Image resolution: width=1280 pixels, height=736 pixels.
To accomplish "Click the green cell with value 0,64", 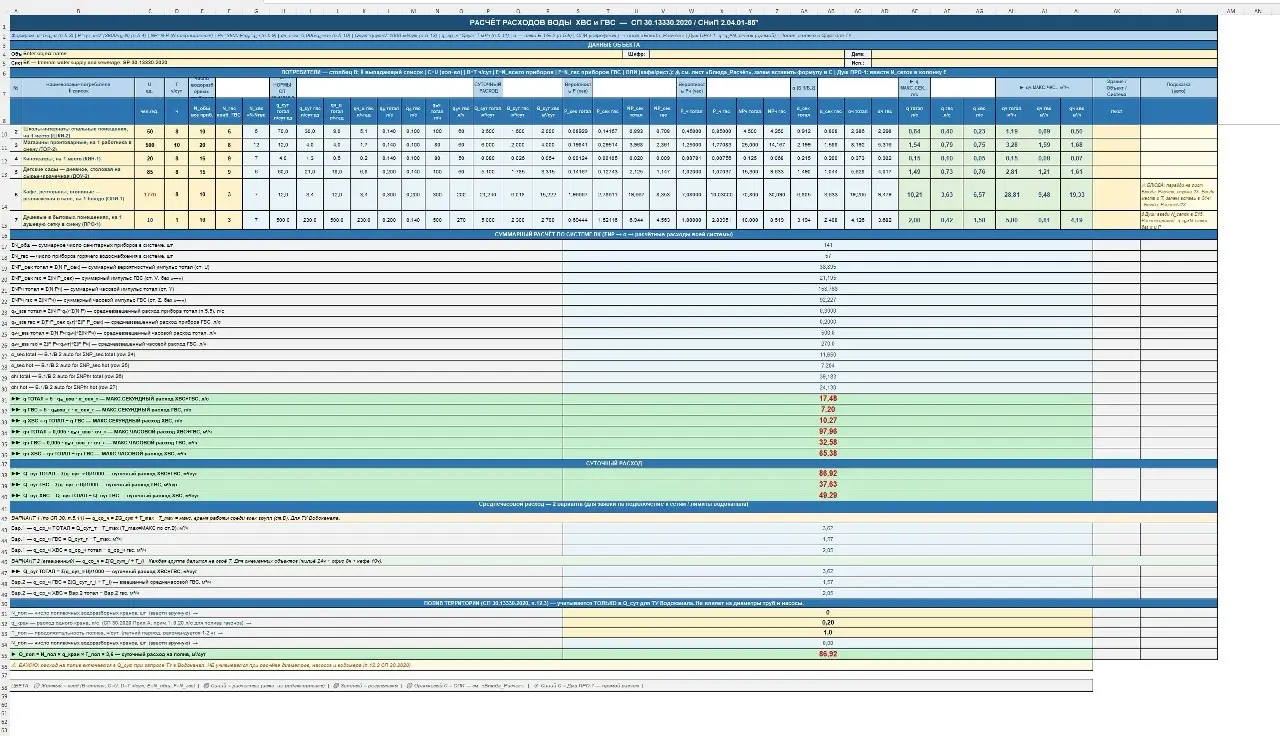I will [914, 131].
